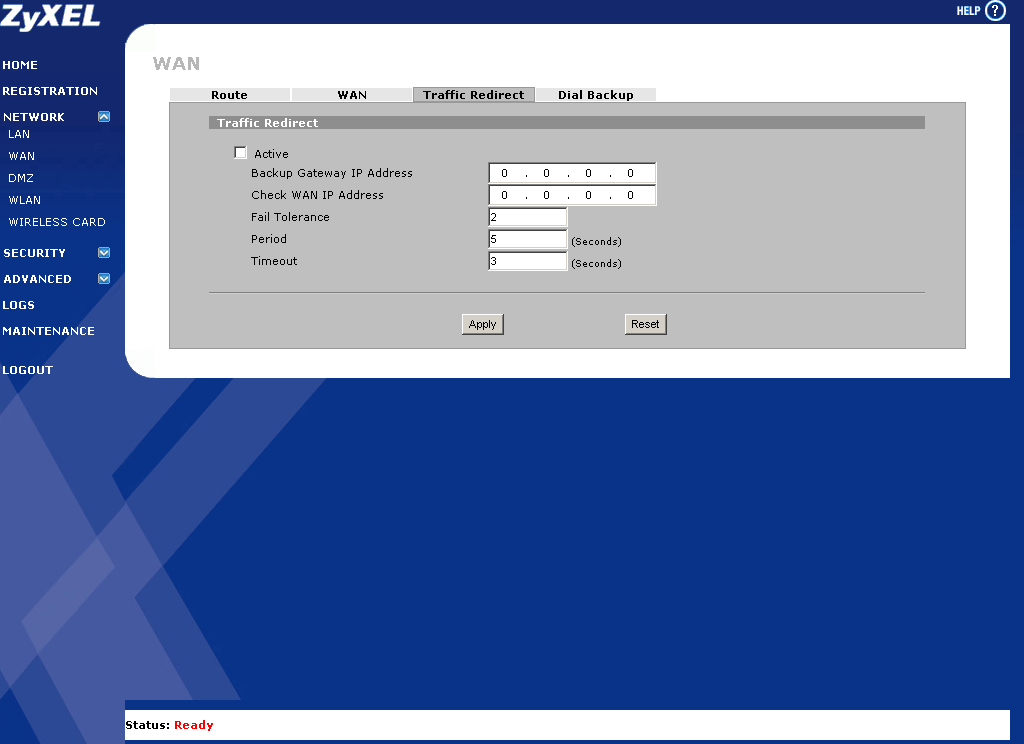The image size is (1024, 744).
Task: Click the Active checkbox label
Action: click(x=271, y=154)
